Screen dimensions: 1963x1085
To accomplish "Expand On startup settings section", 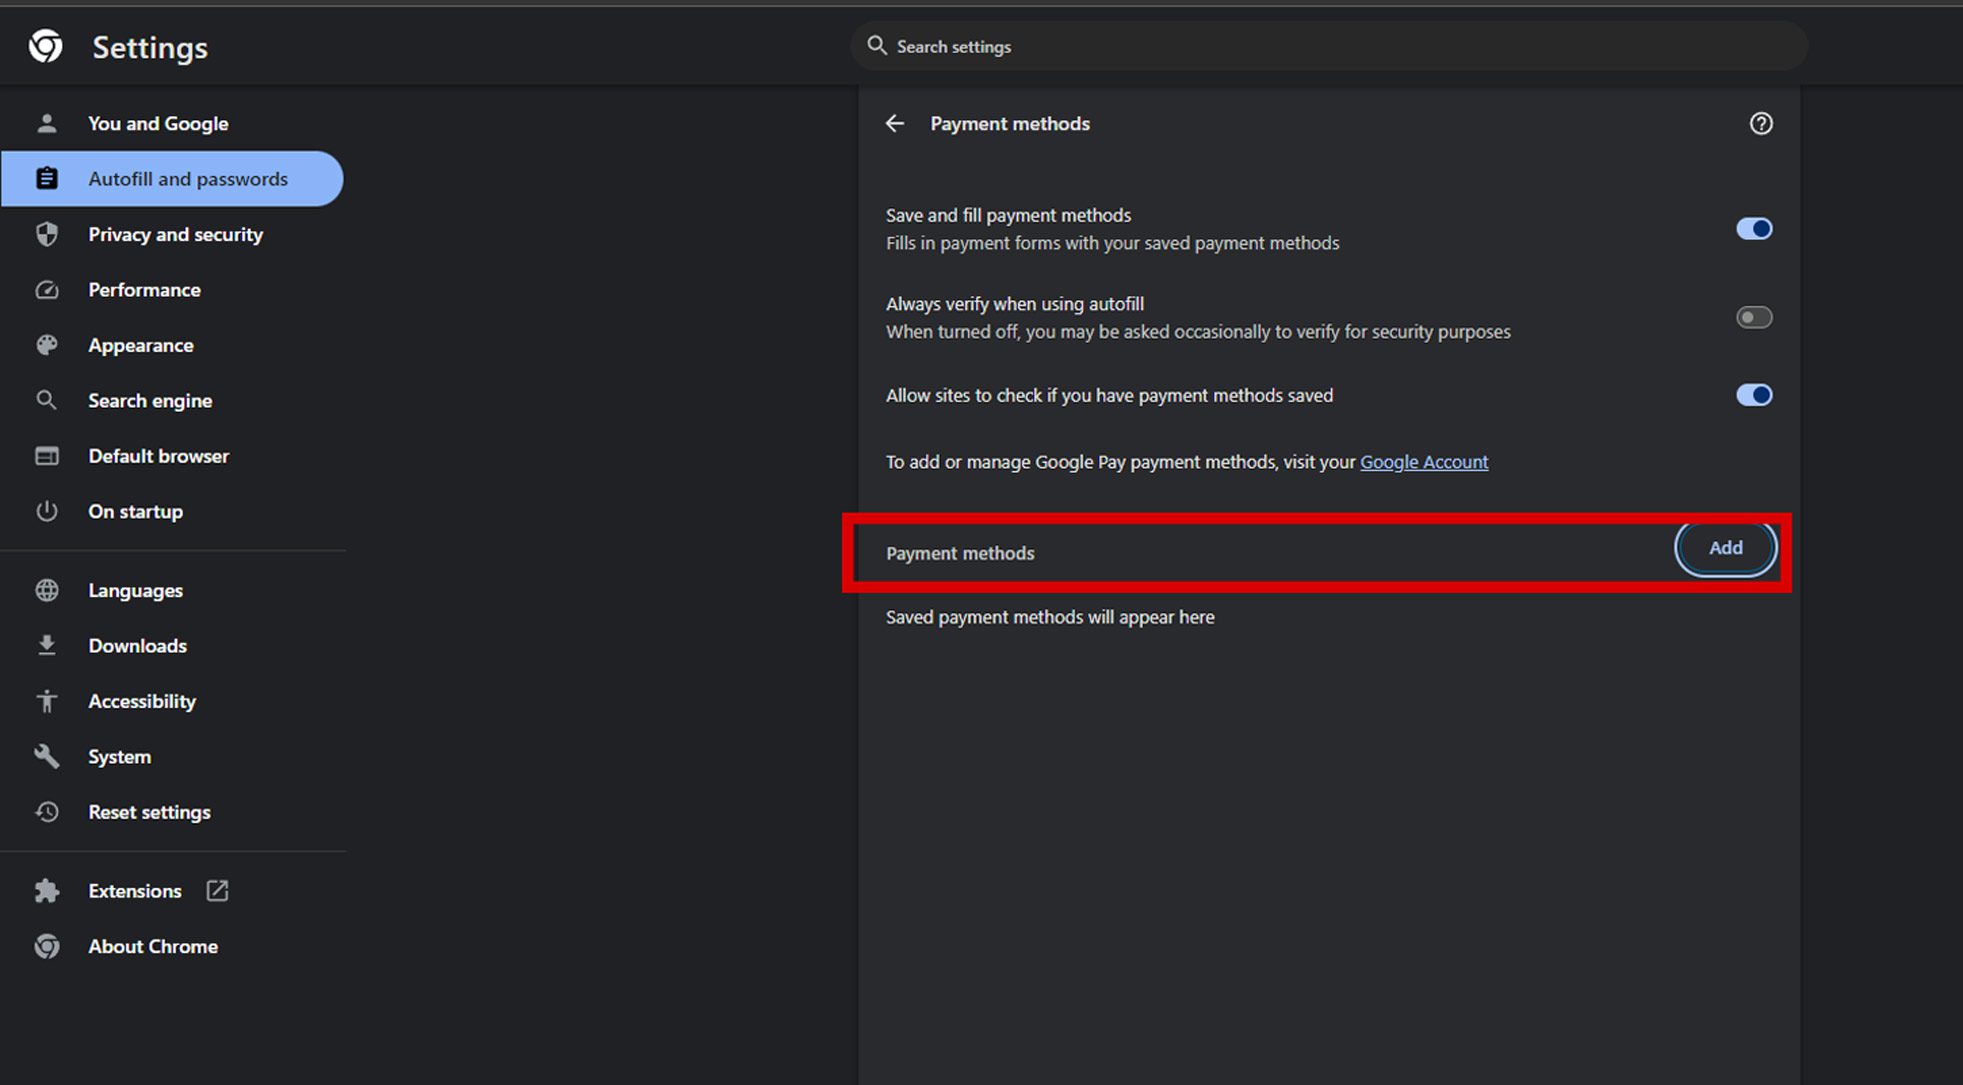I will point(135,510).
